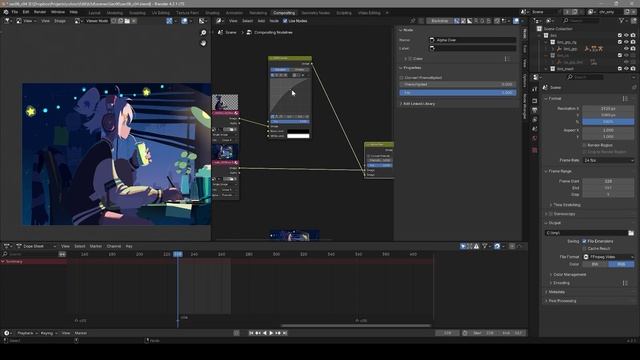Collapse the Frame Range panel
Viewport: 640px width, 360px height.
coord(546,171)
